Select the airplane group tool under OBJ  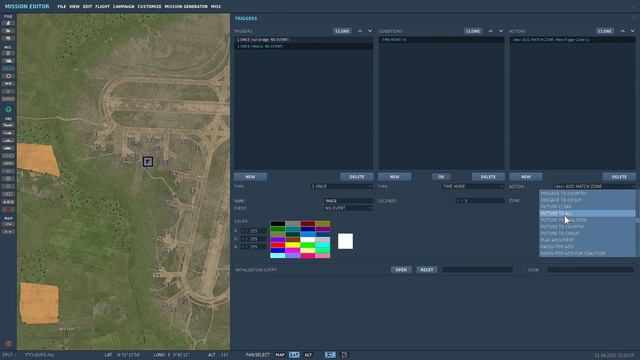pos(8,125)
